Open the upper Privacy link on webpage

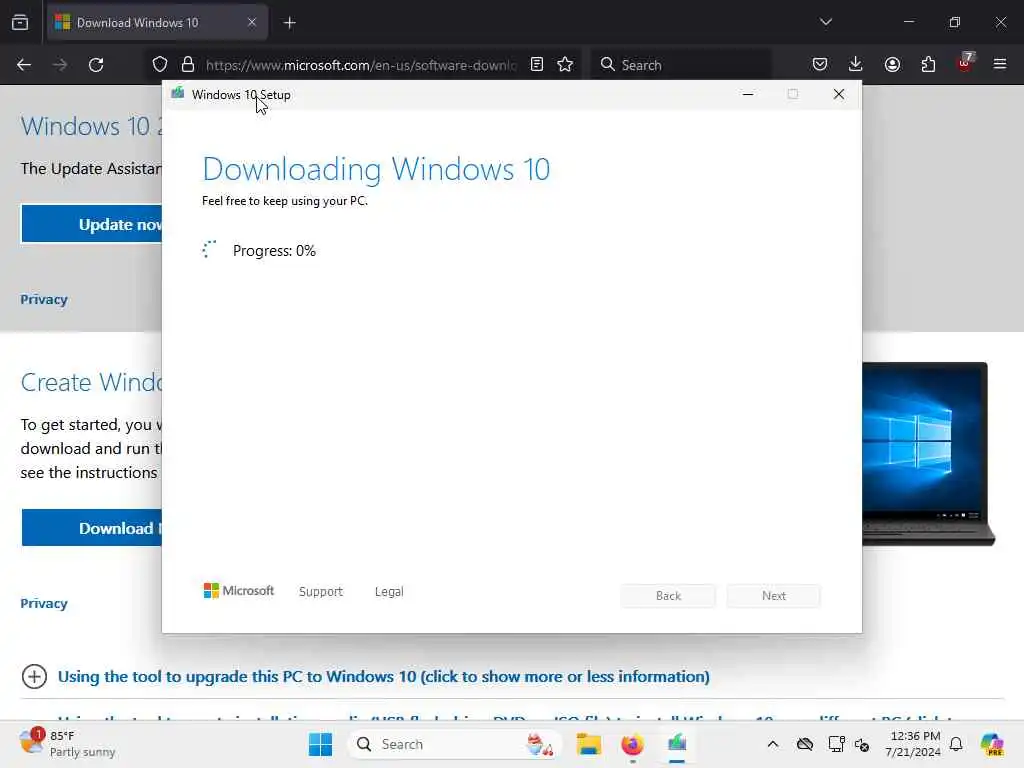tap(44, 299)
